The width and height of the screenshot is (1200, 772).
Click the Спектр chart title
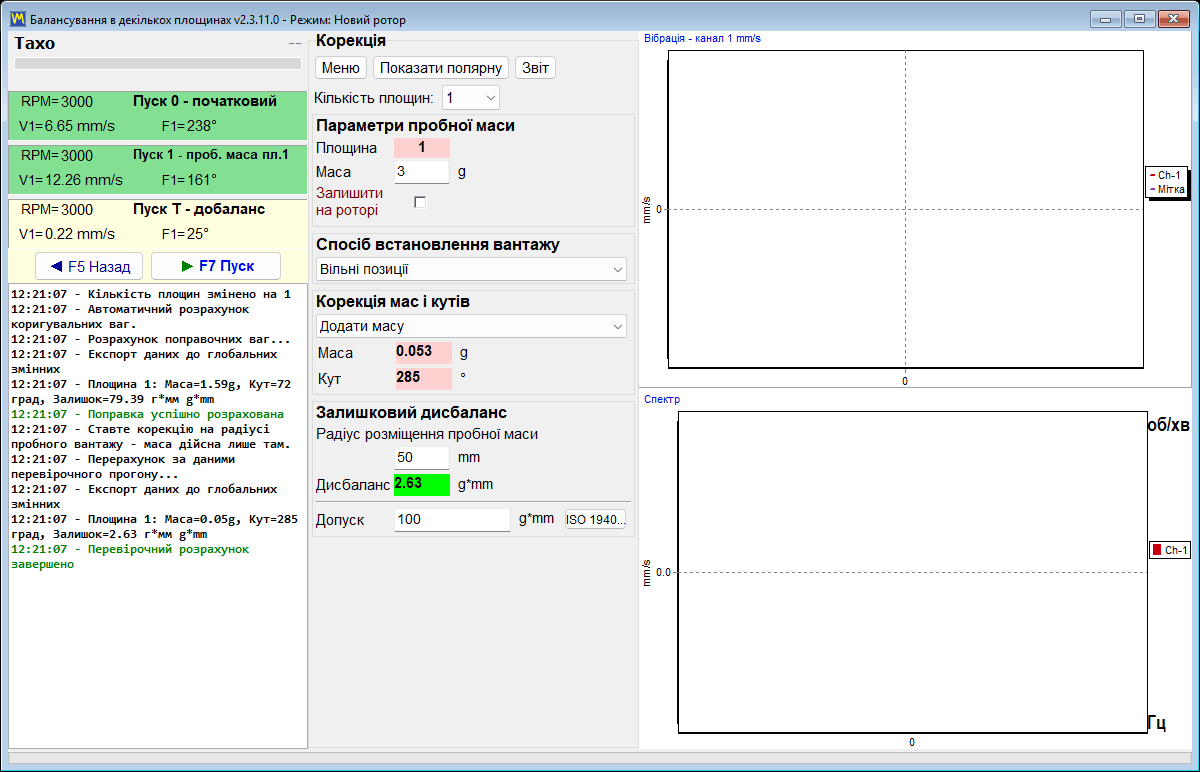click(x=662, y=399)
